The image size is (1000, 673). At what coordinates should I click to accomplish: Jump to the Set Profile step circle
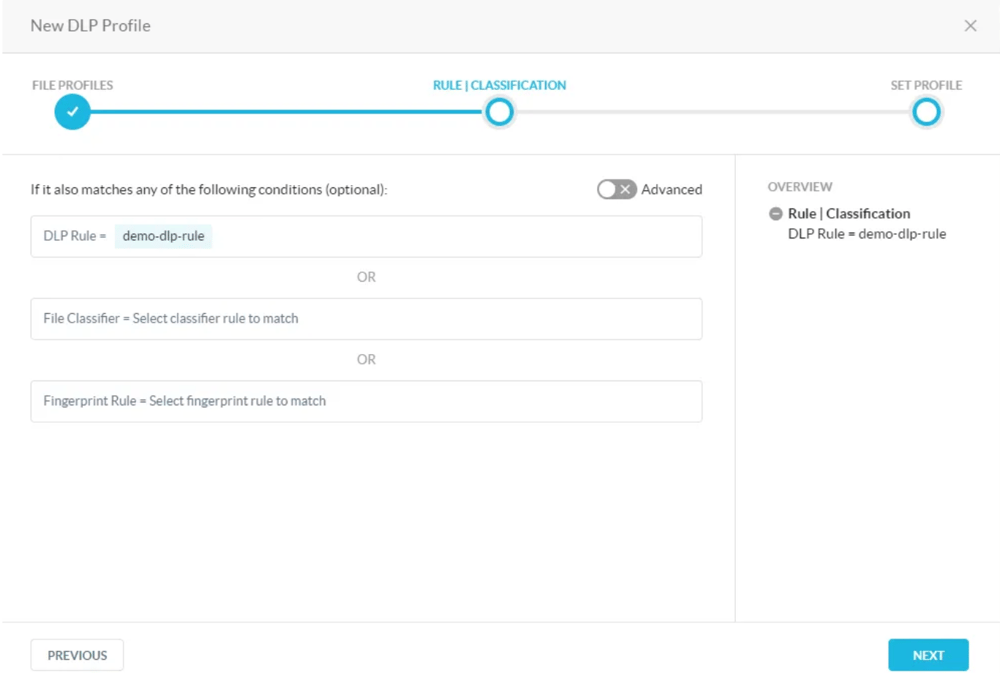926,112
